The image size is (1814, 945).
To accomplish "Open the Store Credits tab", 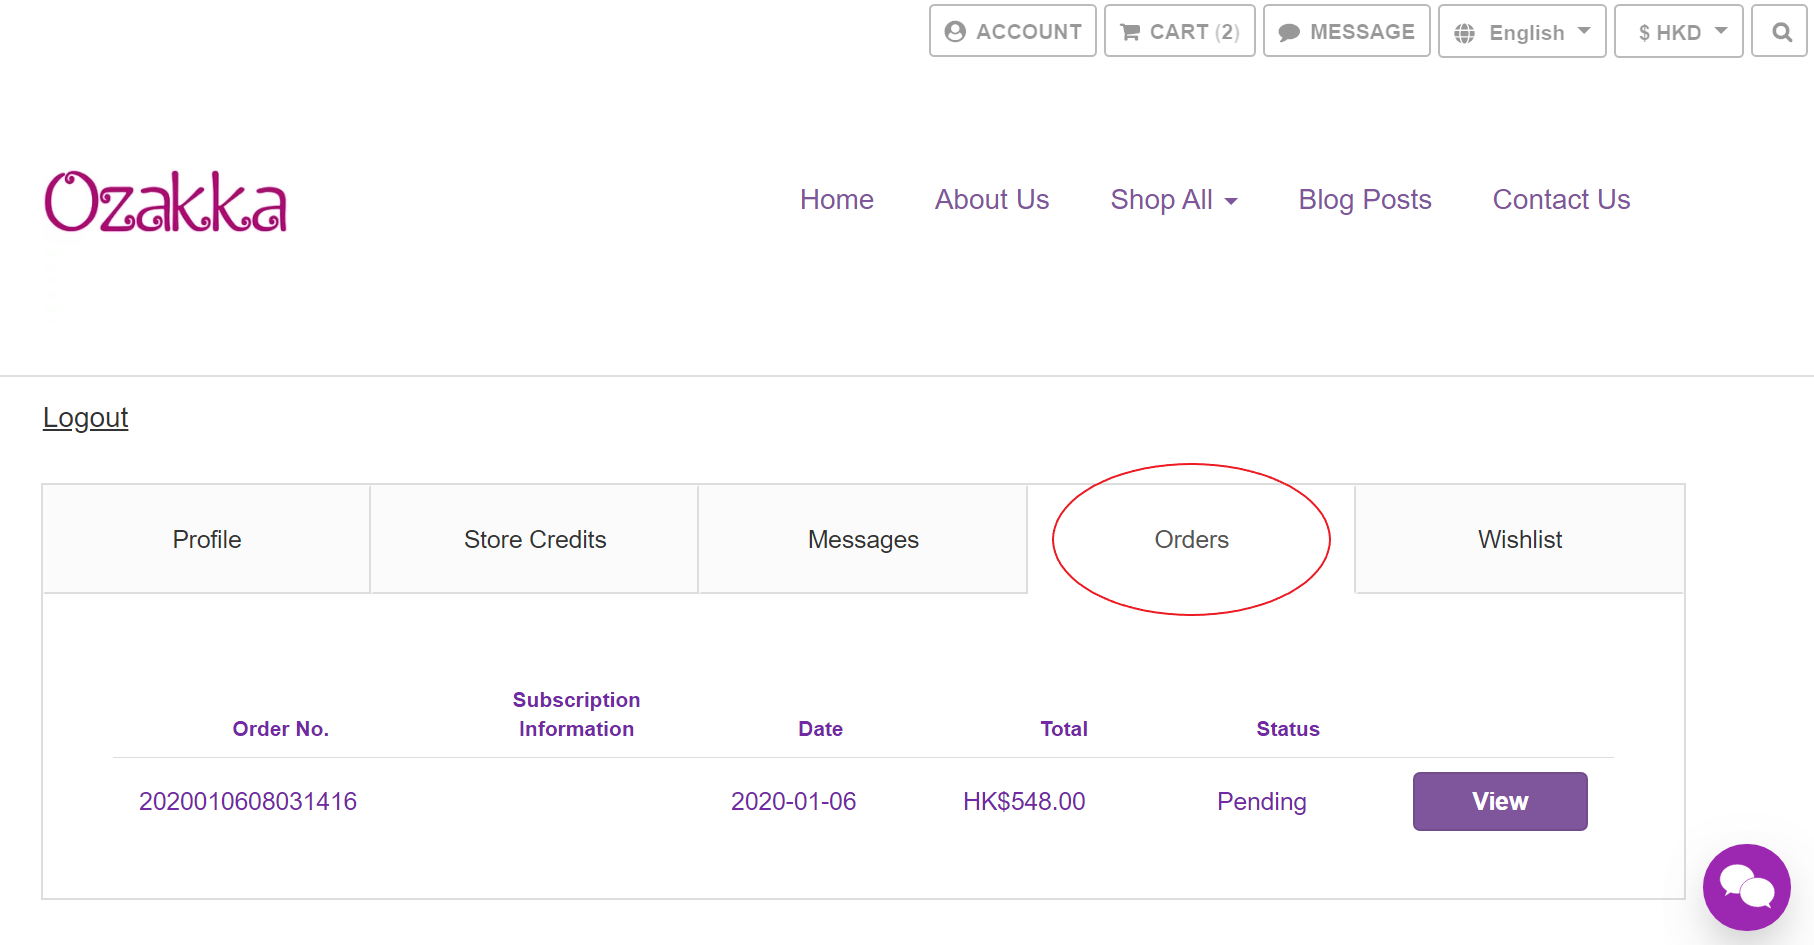I will (x=535, y=540).
